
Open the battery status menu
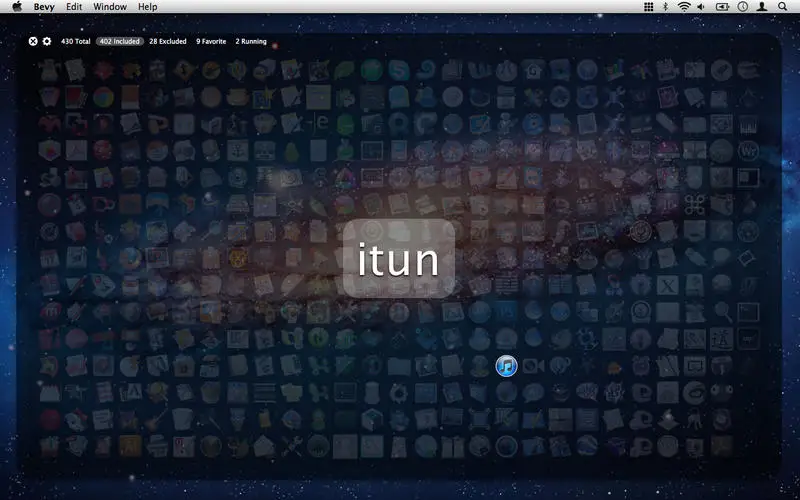click(722, 7)
